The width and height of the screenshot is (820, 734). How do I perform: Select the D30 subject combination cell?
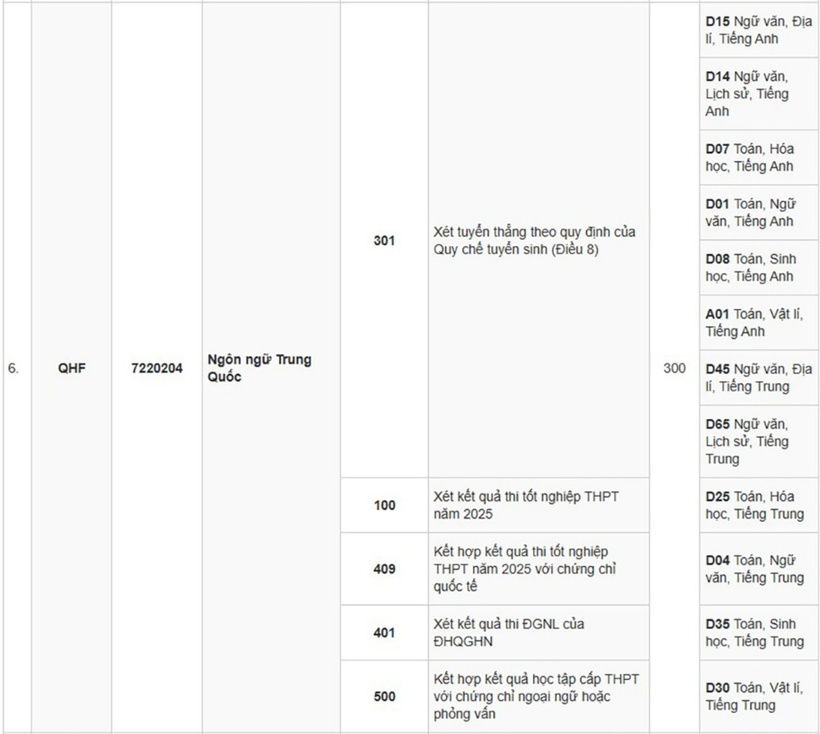759,696
